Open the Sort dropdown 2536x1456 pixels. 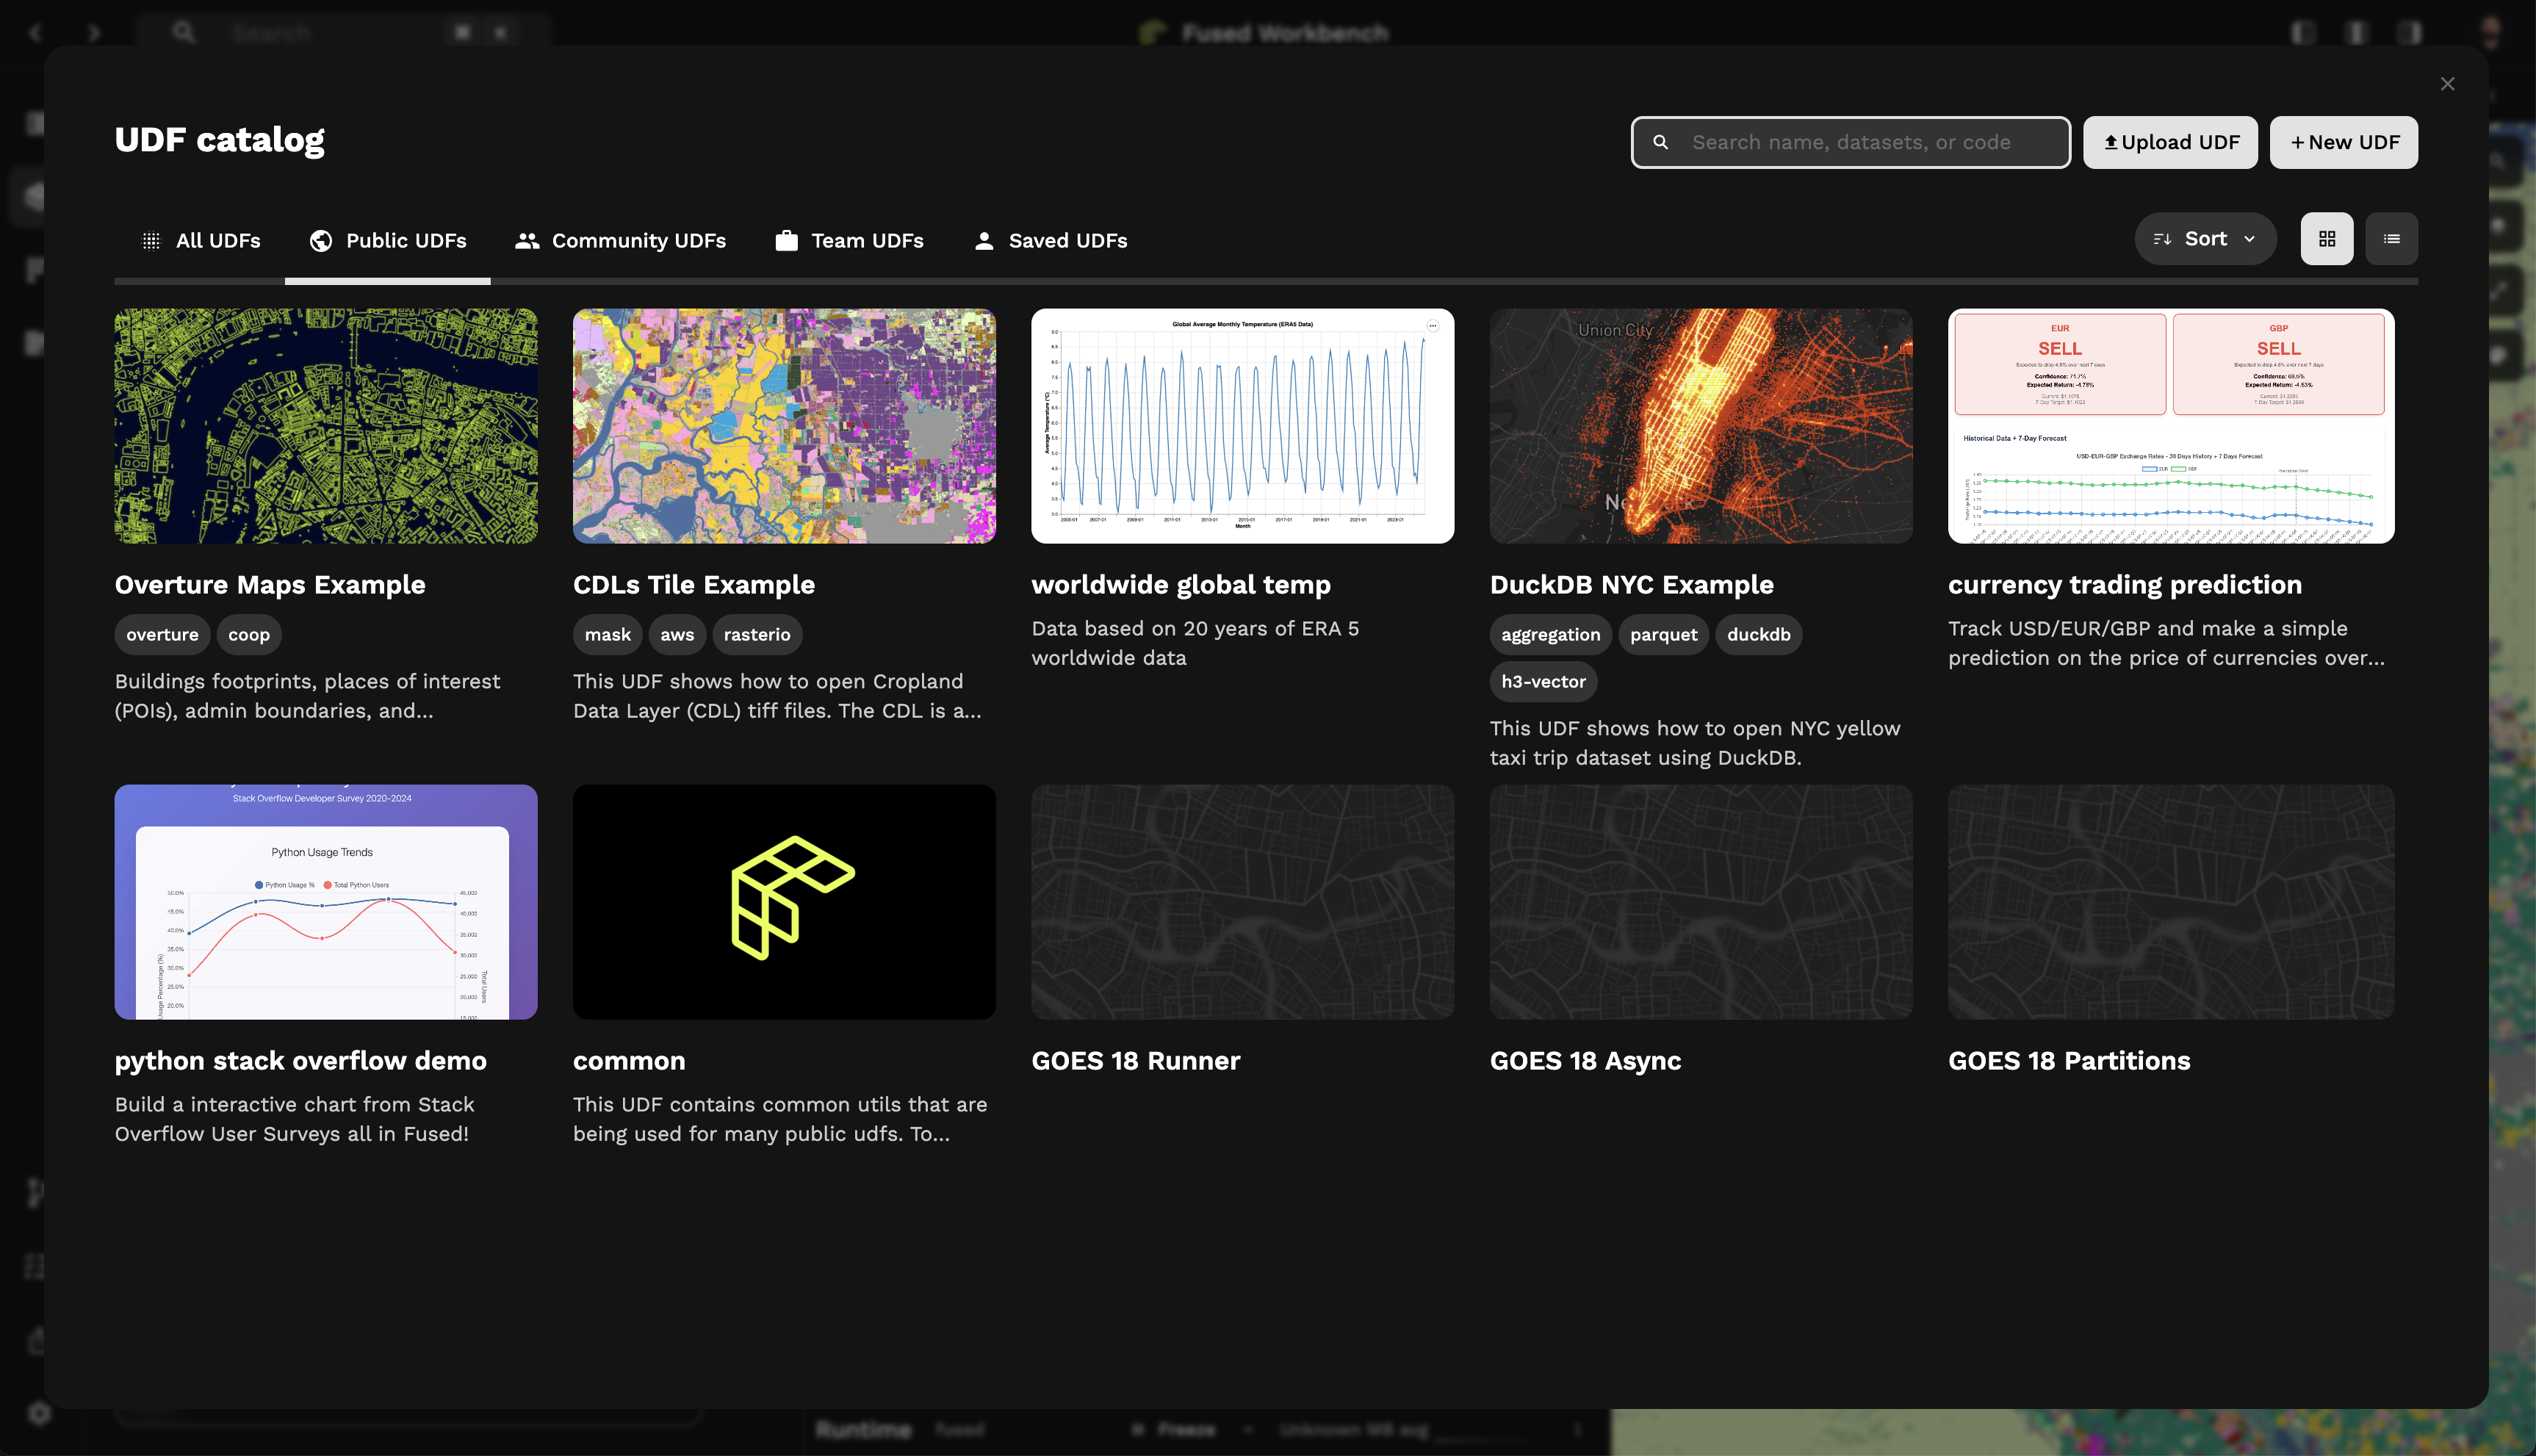click(2205, 239)
